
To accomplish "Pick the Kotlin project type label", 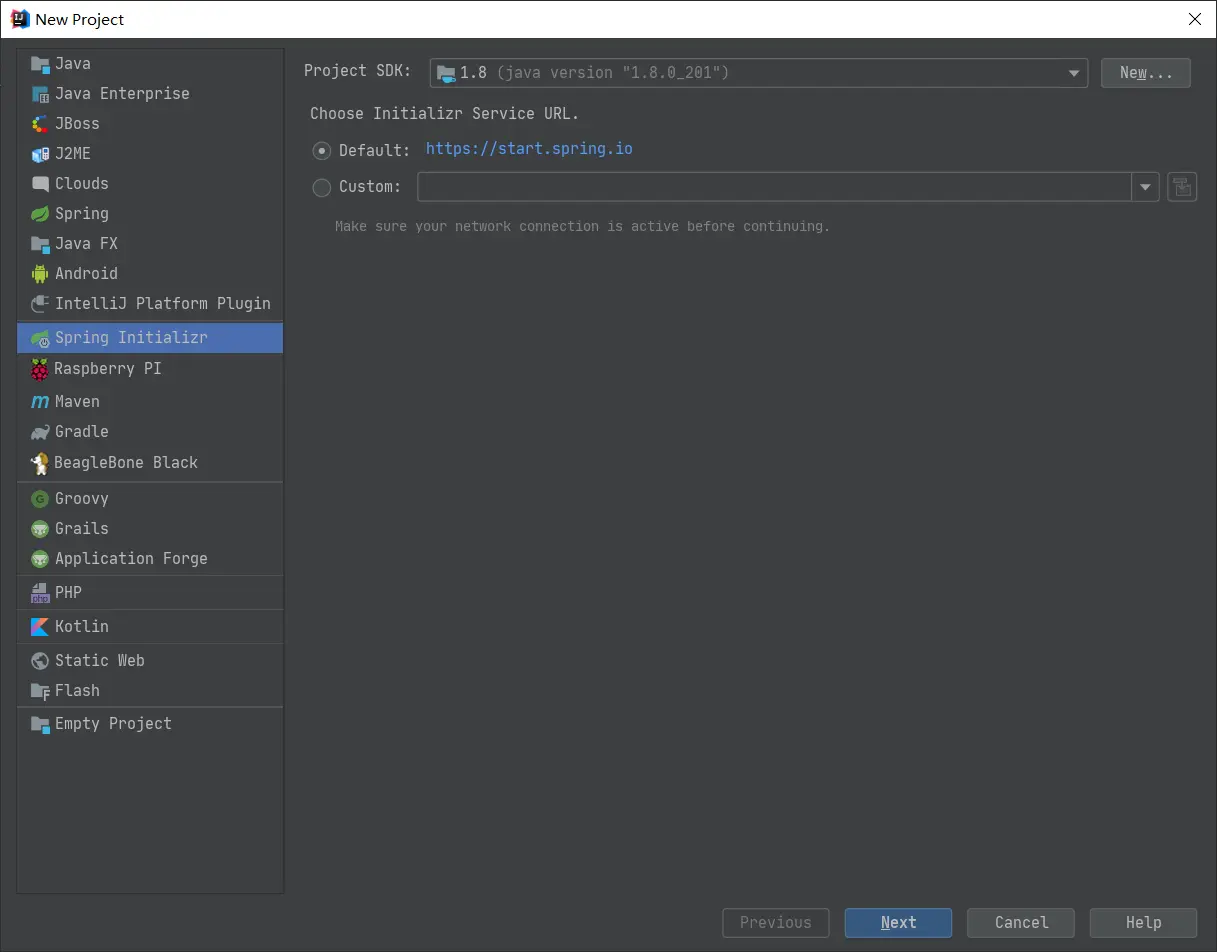I will (82, 627).
